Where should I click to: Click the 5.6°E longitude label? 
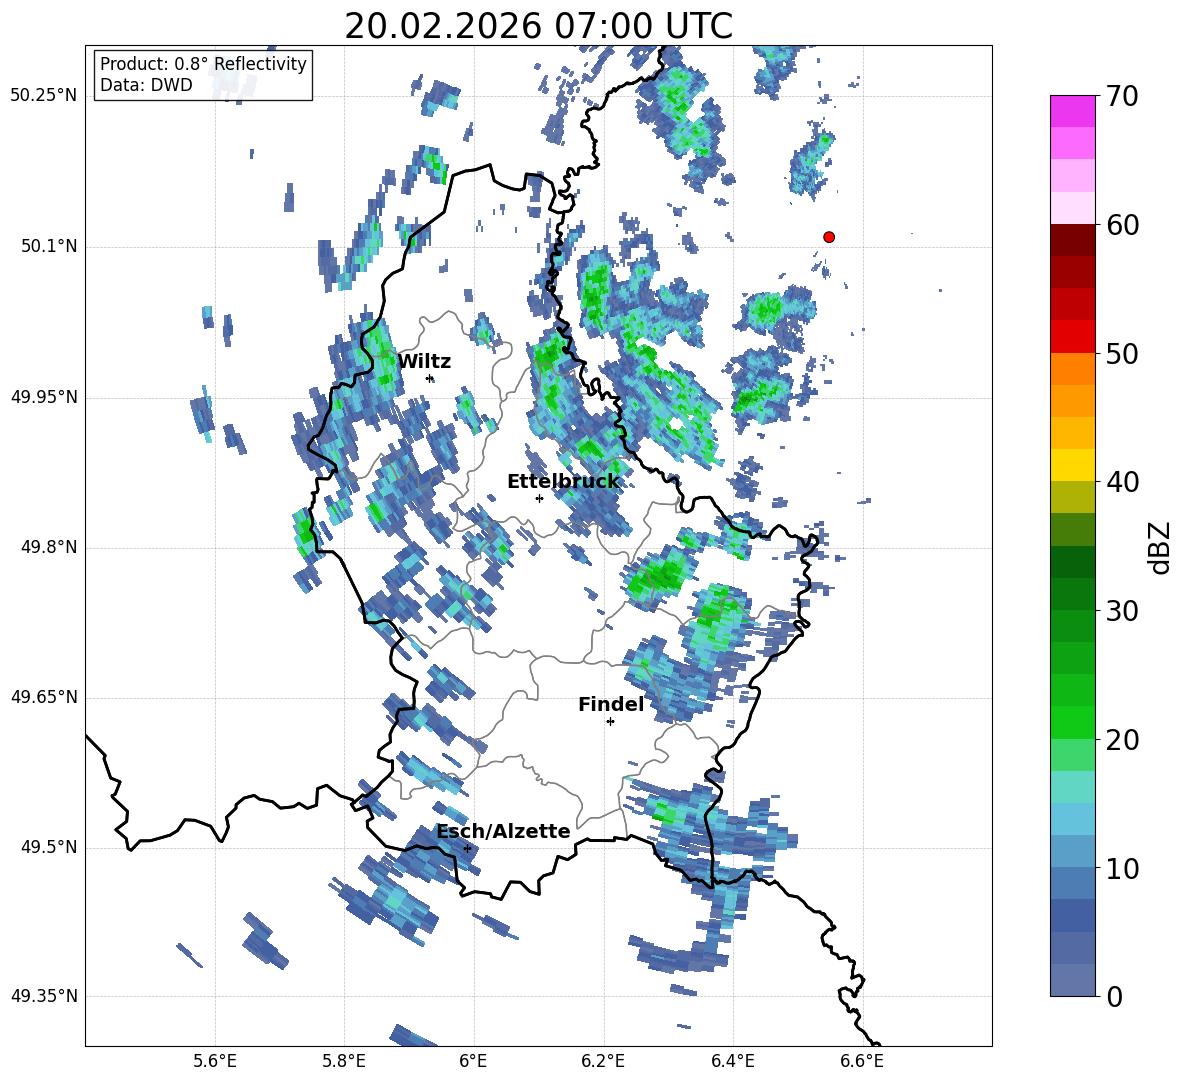(215, 1061)
